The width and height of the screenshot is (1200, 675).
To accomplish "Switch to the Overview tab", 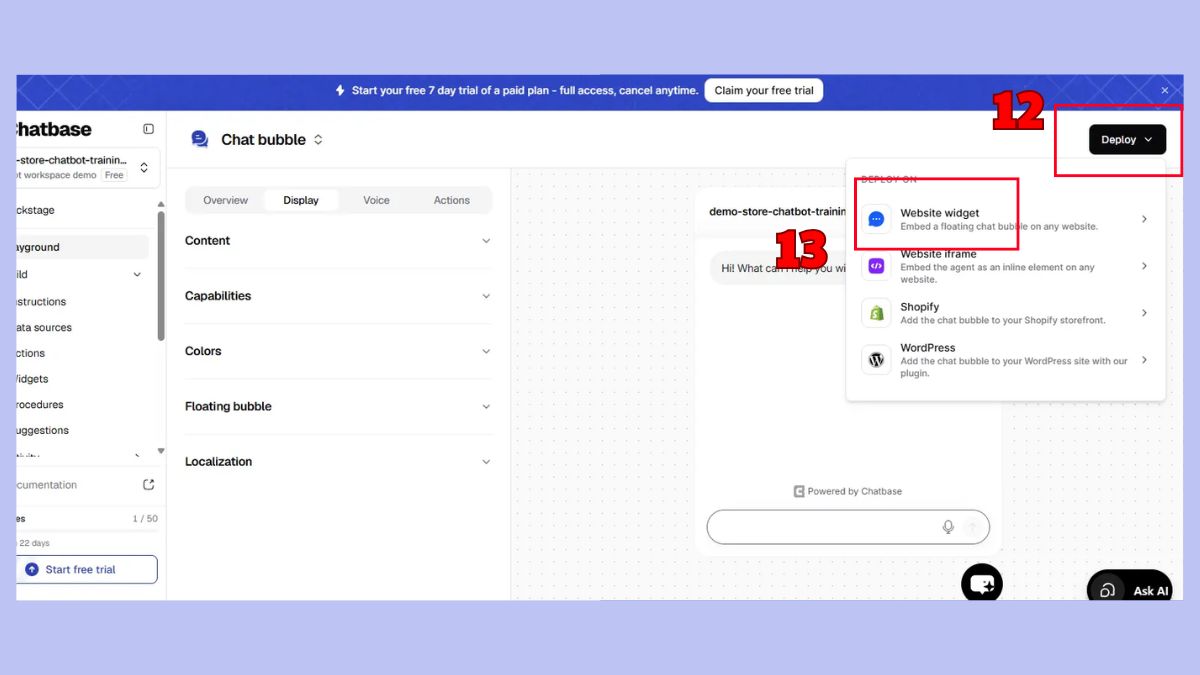I will click(x=225, y=200).
